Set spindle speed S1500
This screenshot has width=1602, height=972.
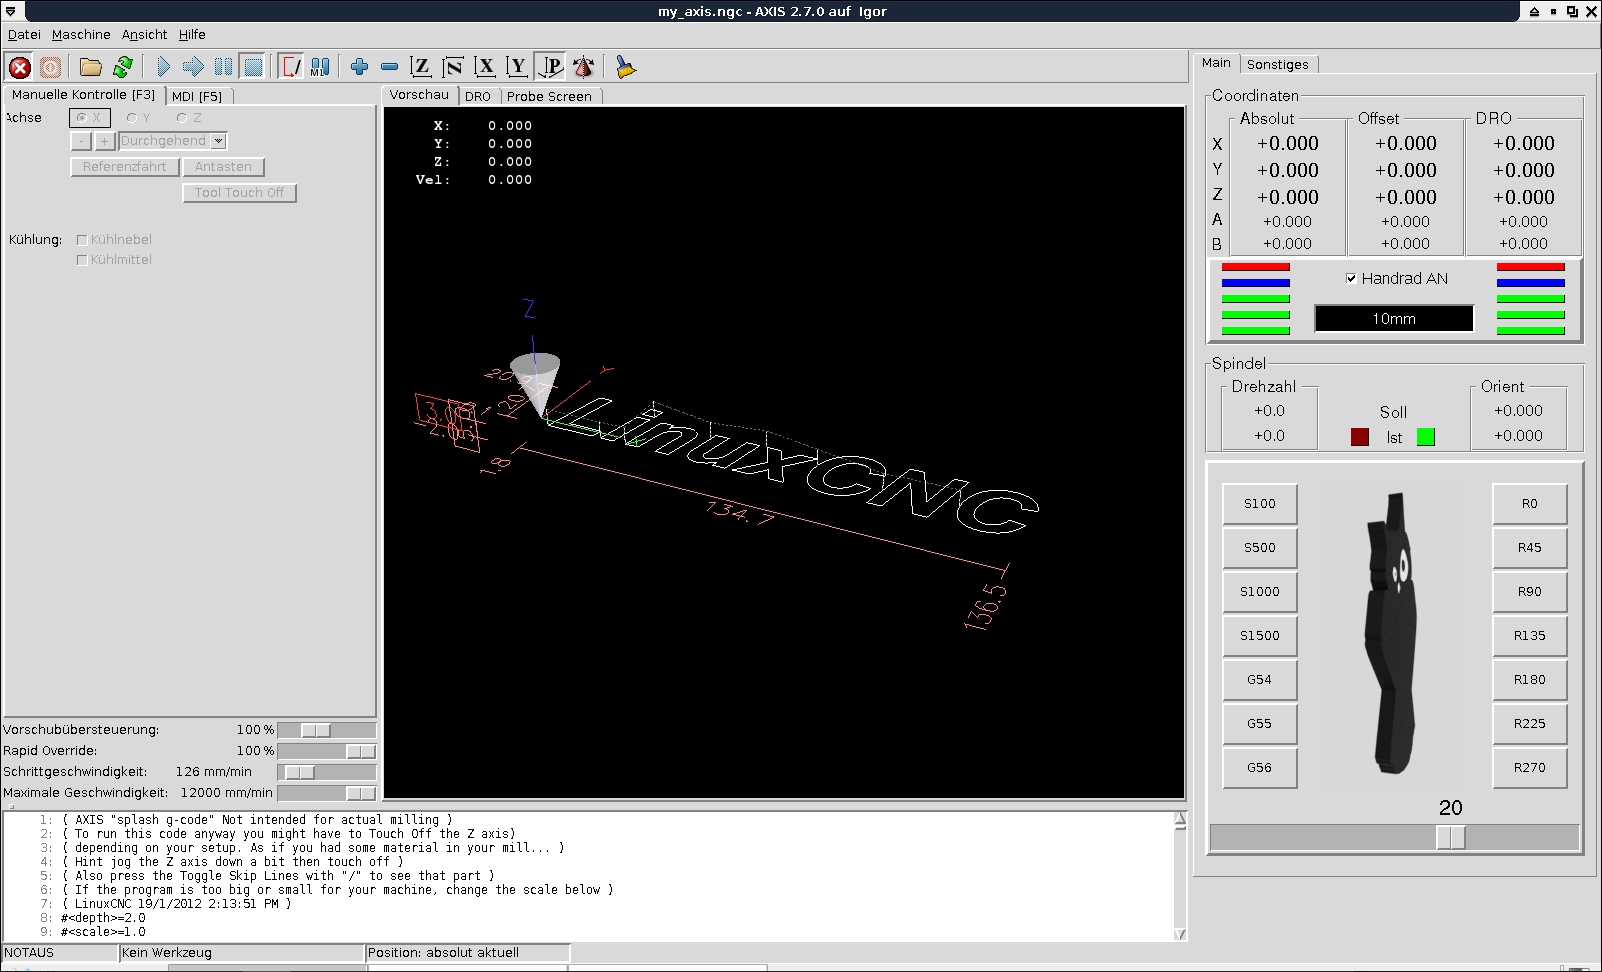click(x=1260, y=636)
